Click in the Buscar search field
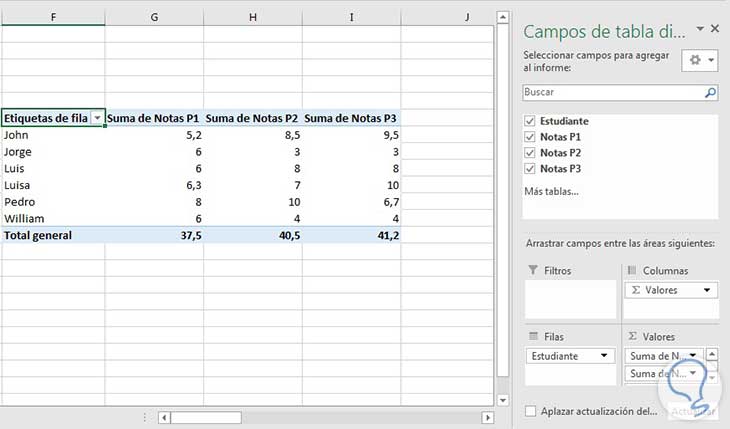Image resolution: width=730 pixels, height=429 pixels. click(610, 92)
